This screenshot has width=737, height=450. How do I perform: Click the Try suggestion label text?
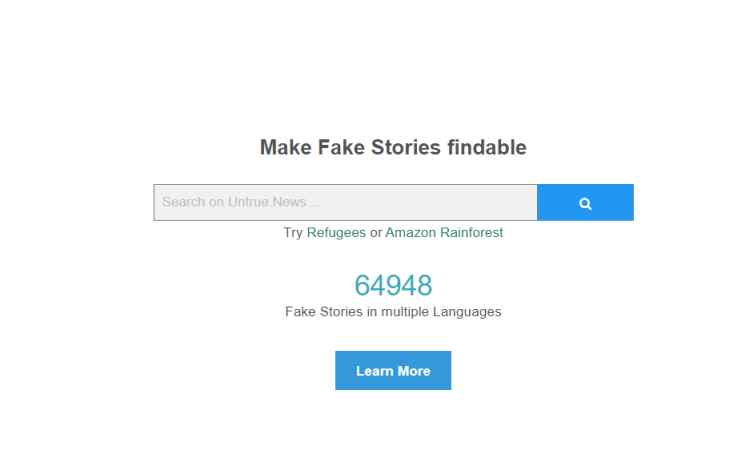tap(293, 232)
